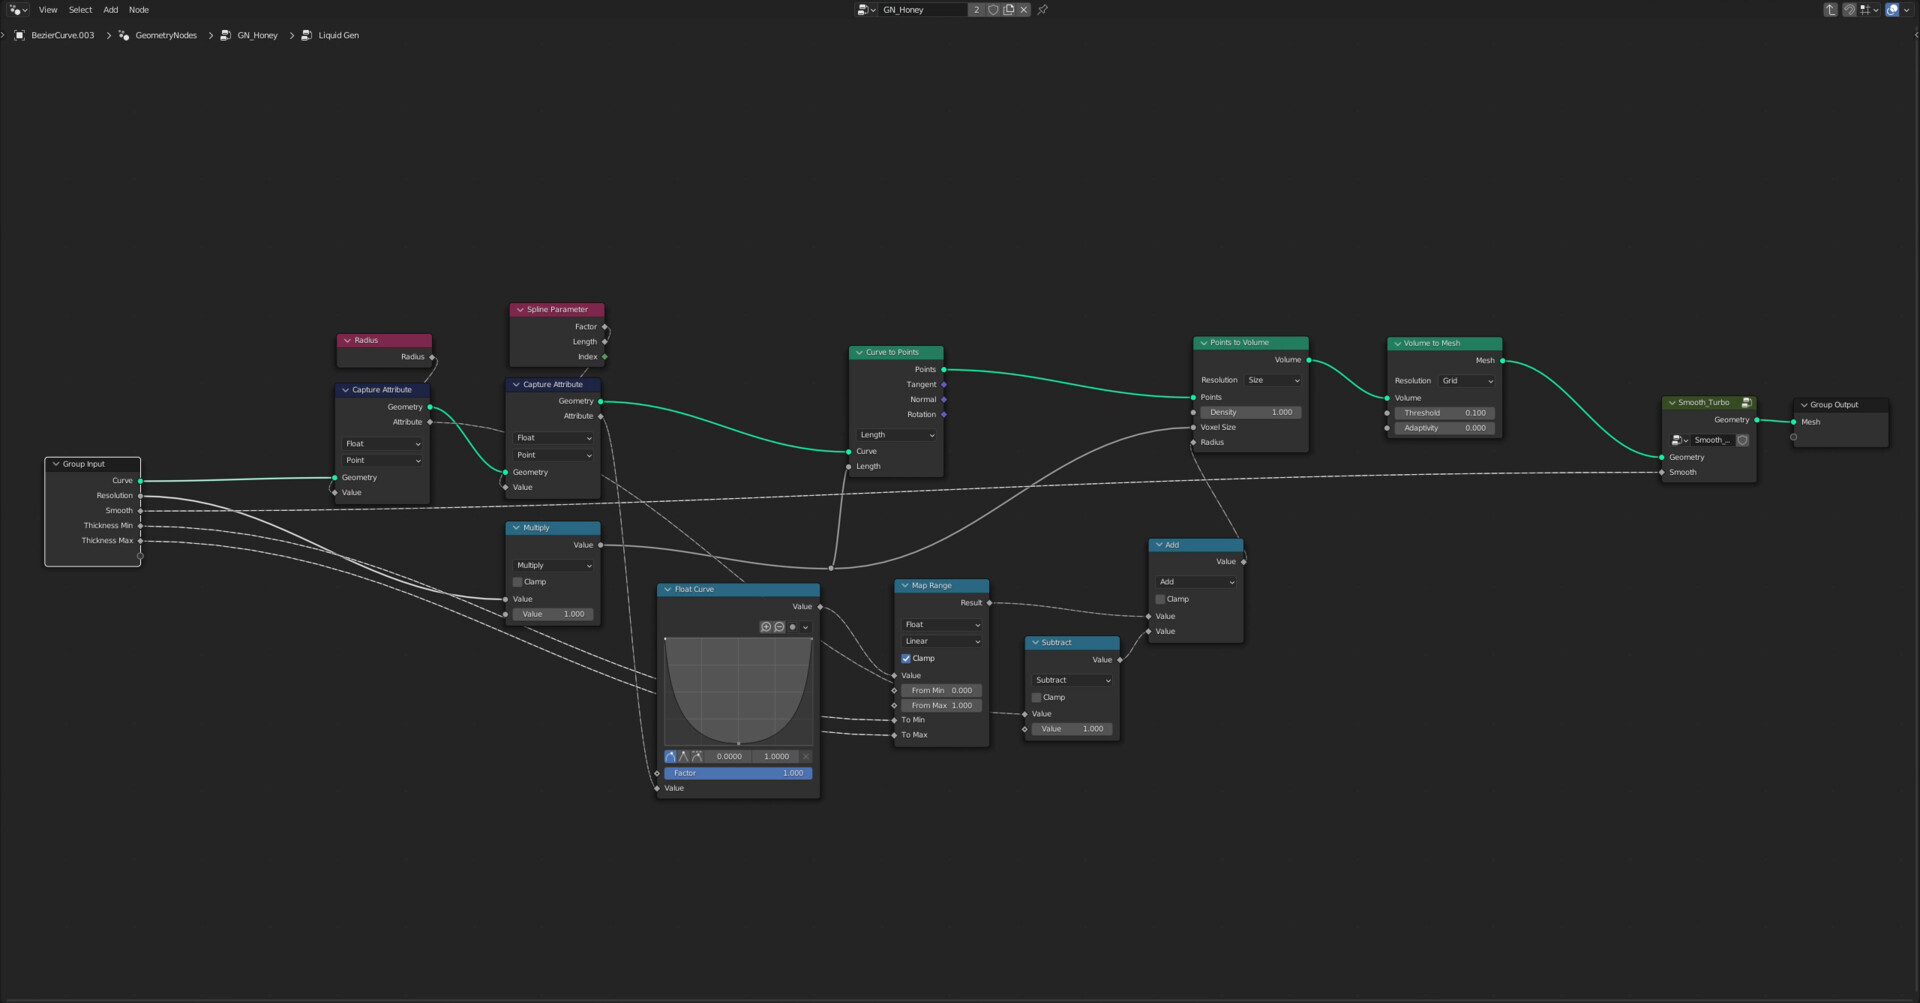Click the fake user shield icon beside GN_Honey
Image resolution: width=1920 pixels, height=1003 pixels.
[993, 9]
